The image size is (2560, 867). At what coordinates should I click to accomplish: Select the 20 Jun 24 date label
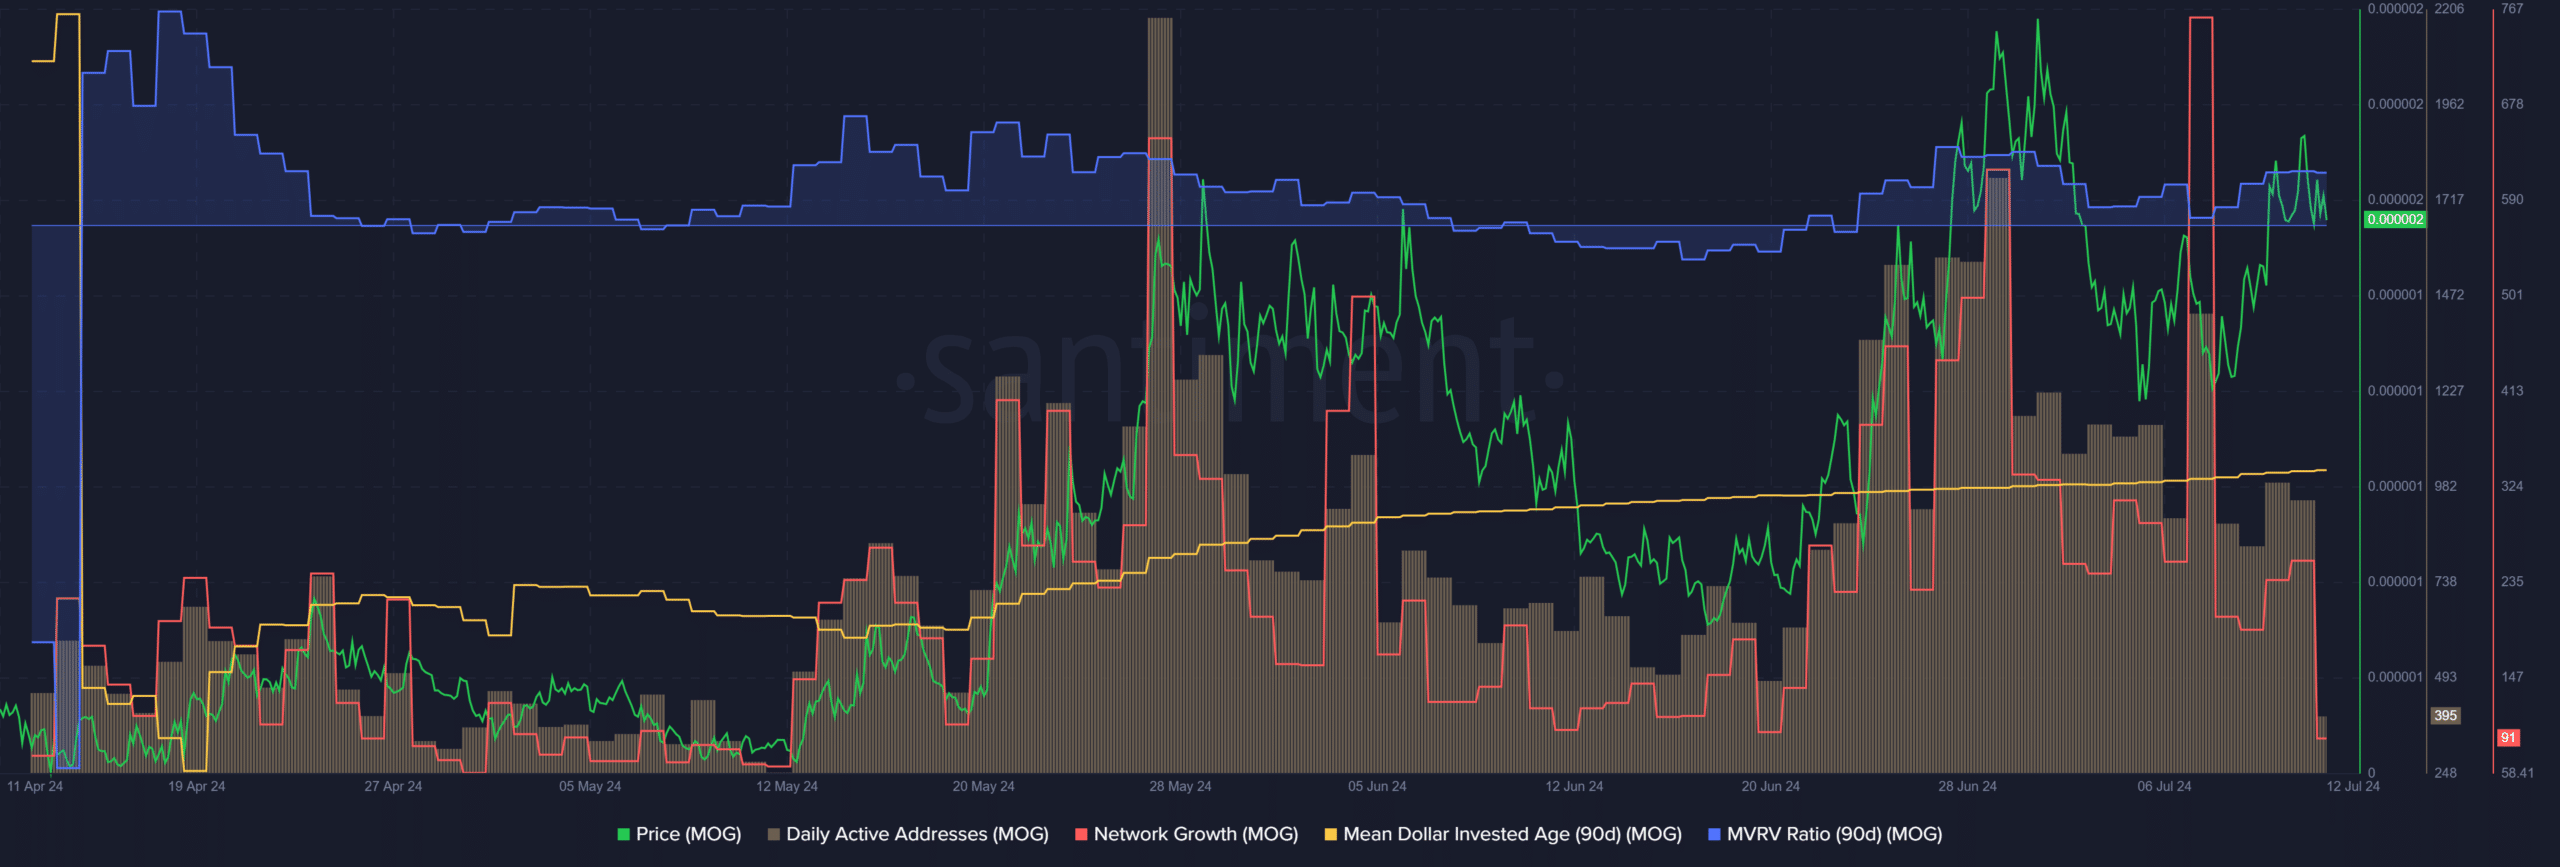point(1771,786)
